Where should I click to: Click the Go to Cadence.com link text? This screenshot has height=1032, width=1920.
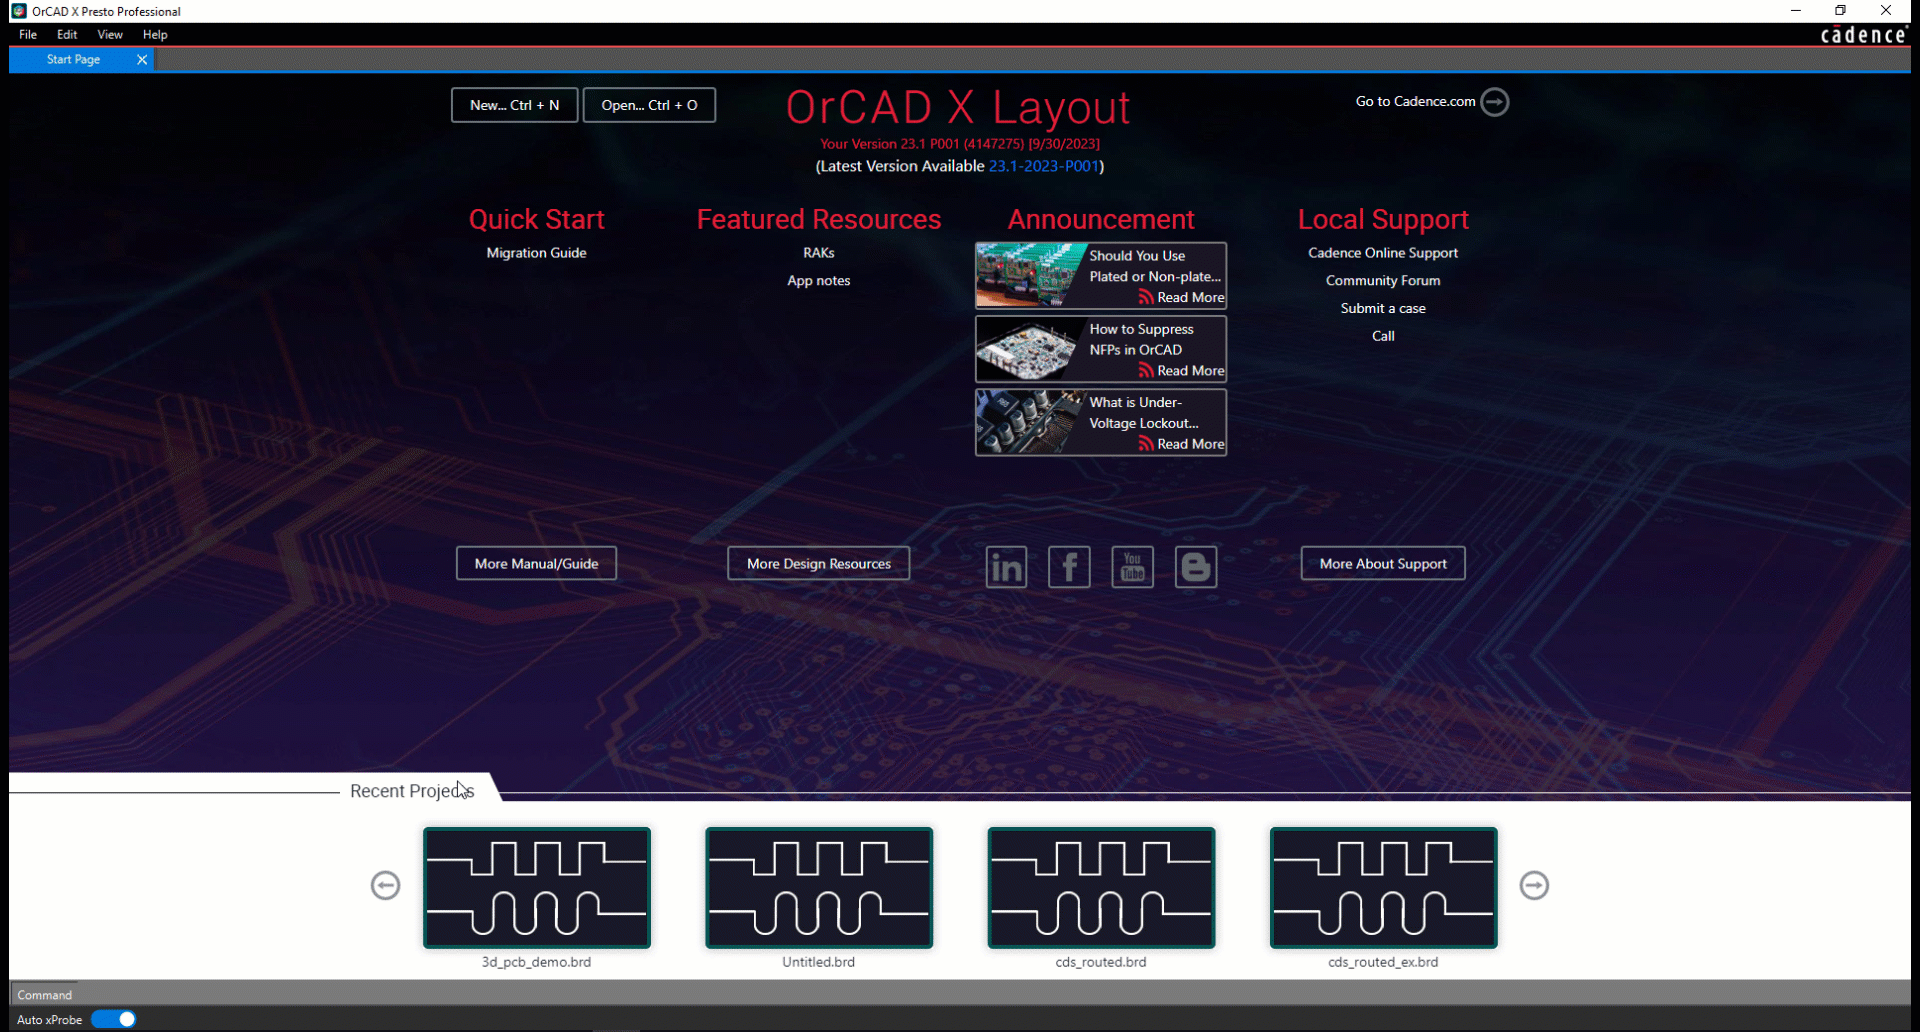[x=1415, y=101]
